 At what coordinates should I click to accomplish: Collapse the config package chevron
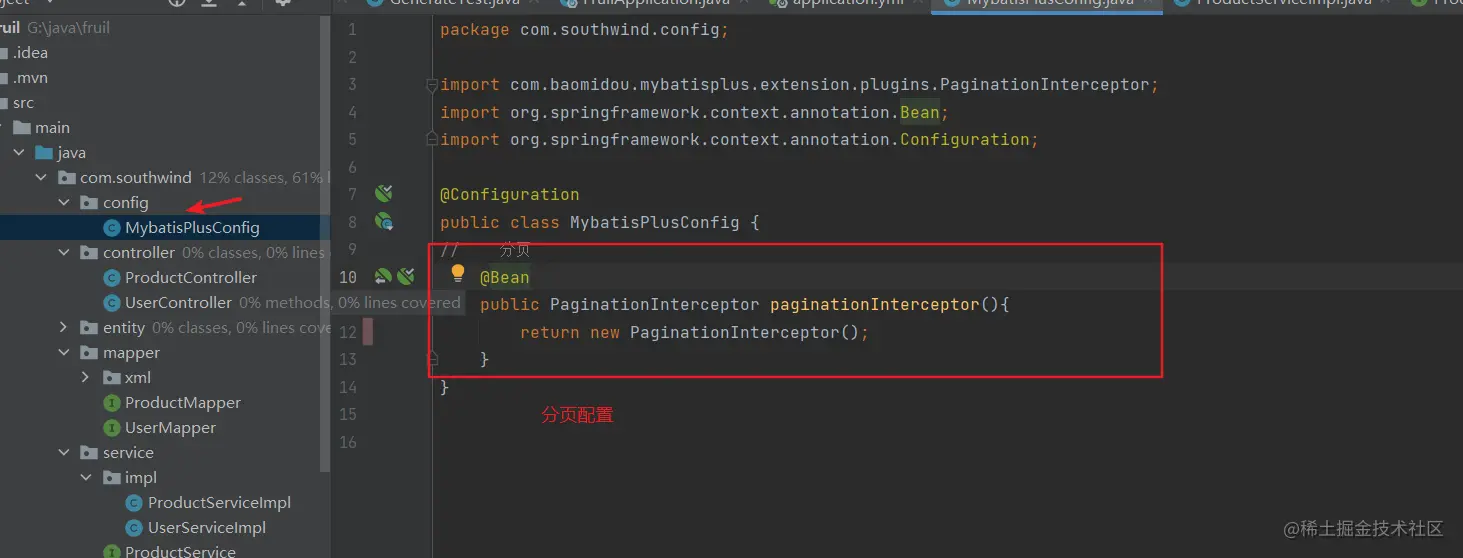tap(64, 203)
